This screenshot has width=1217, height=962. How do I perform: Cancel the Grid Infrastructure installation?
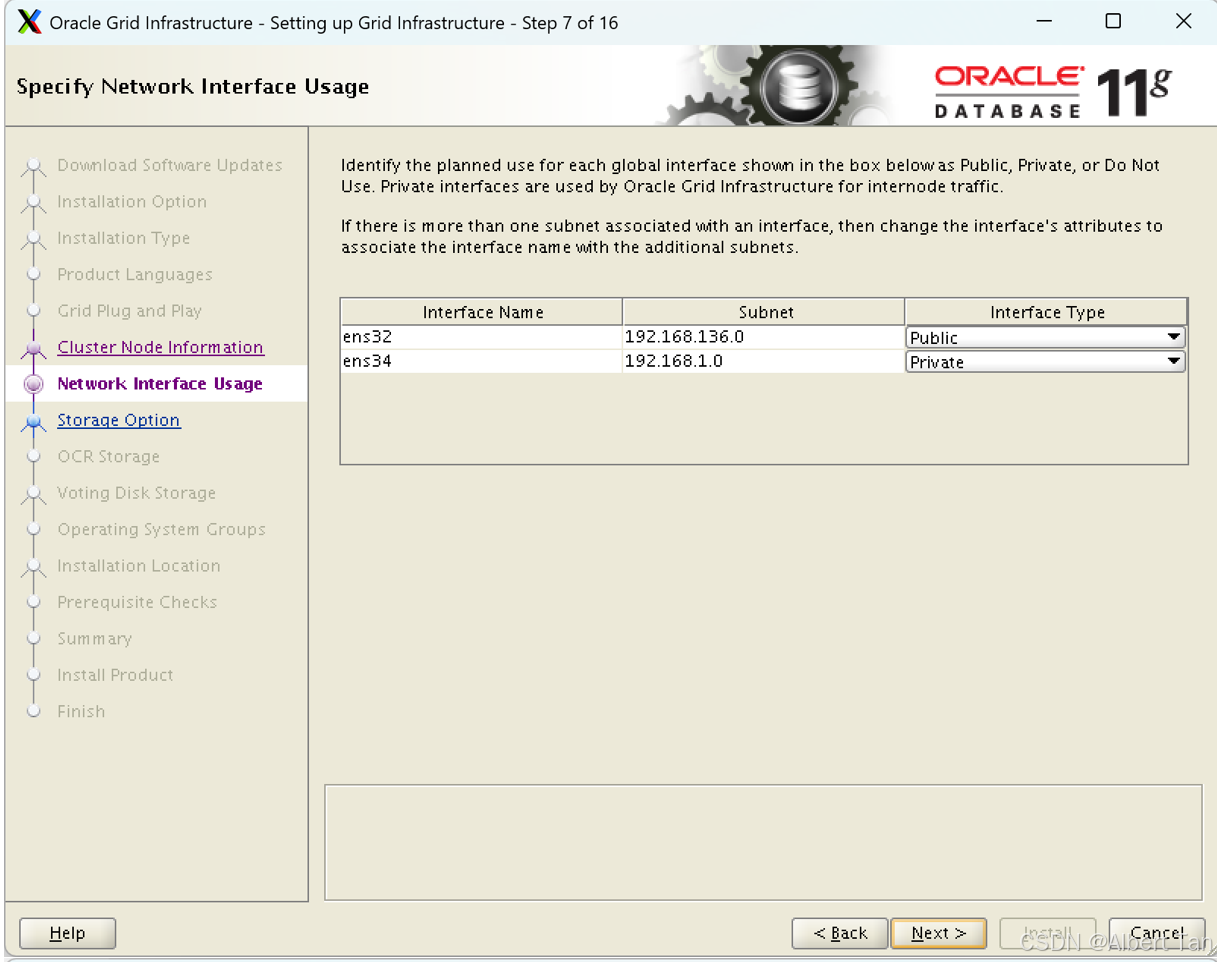point(1156,933)
